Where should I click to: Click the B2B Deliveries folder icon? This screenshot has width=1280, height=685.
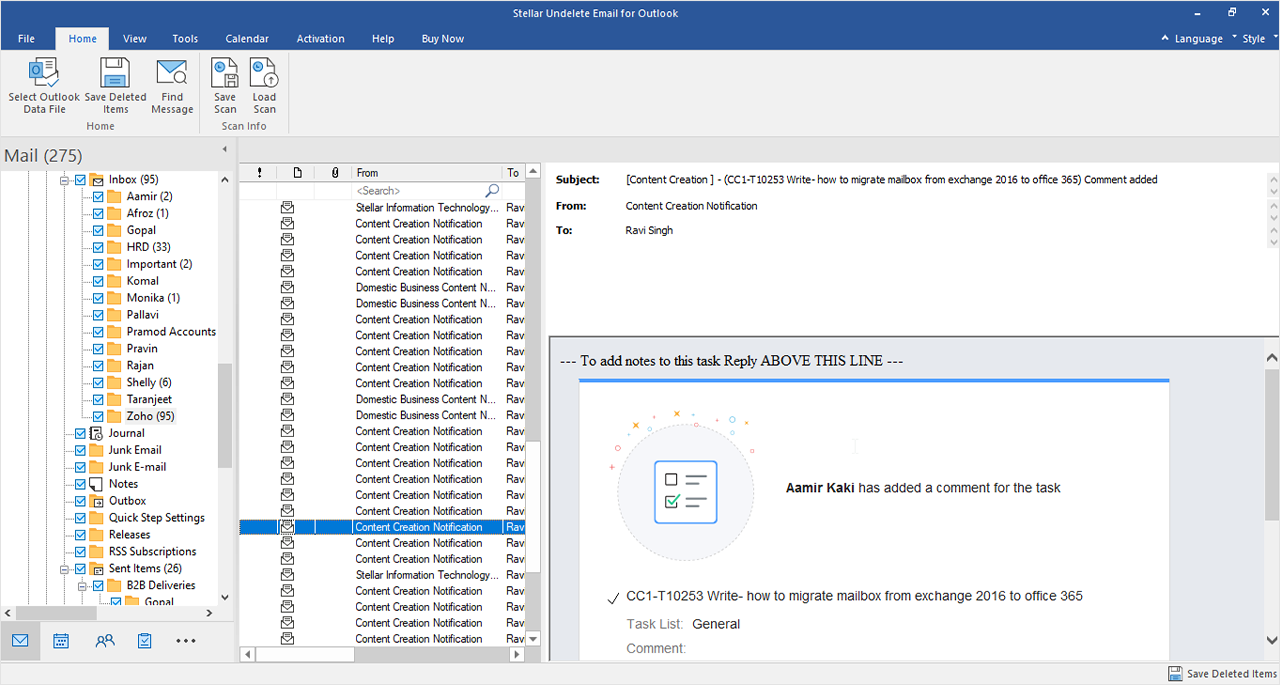pos(115,585)
